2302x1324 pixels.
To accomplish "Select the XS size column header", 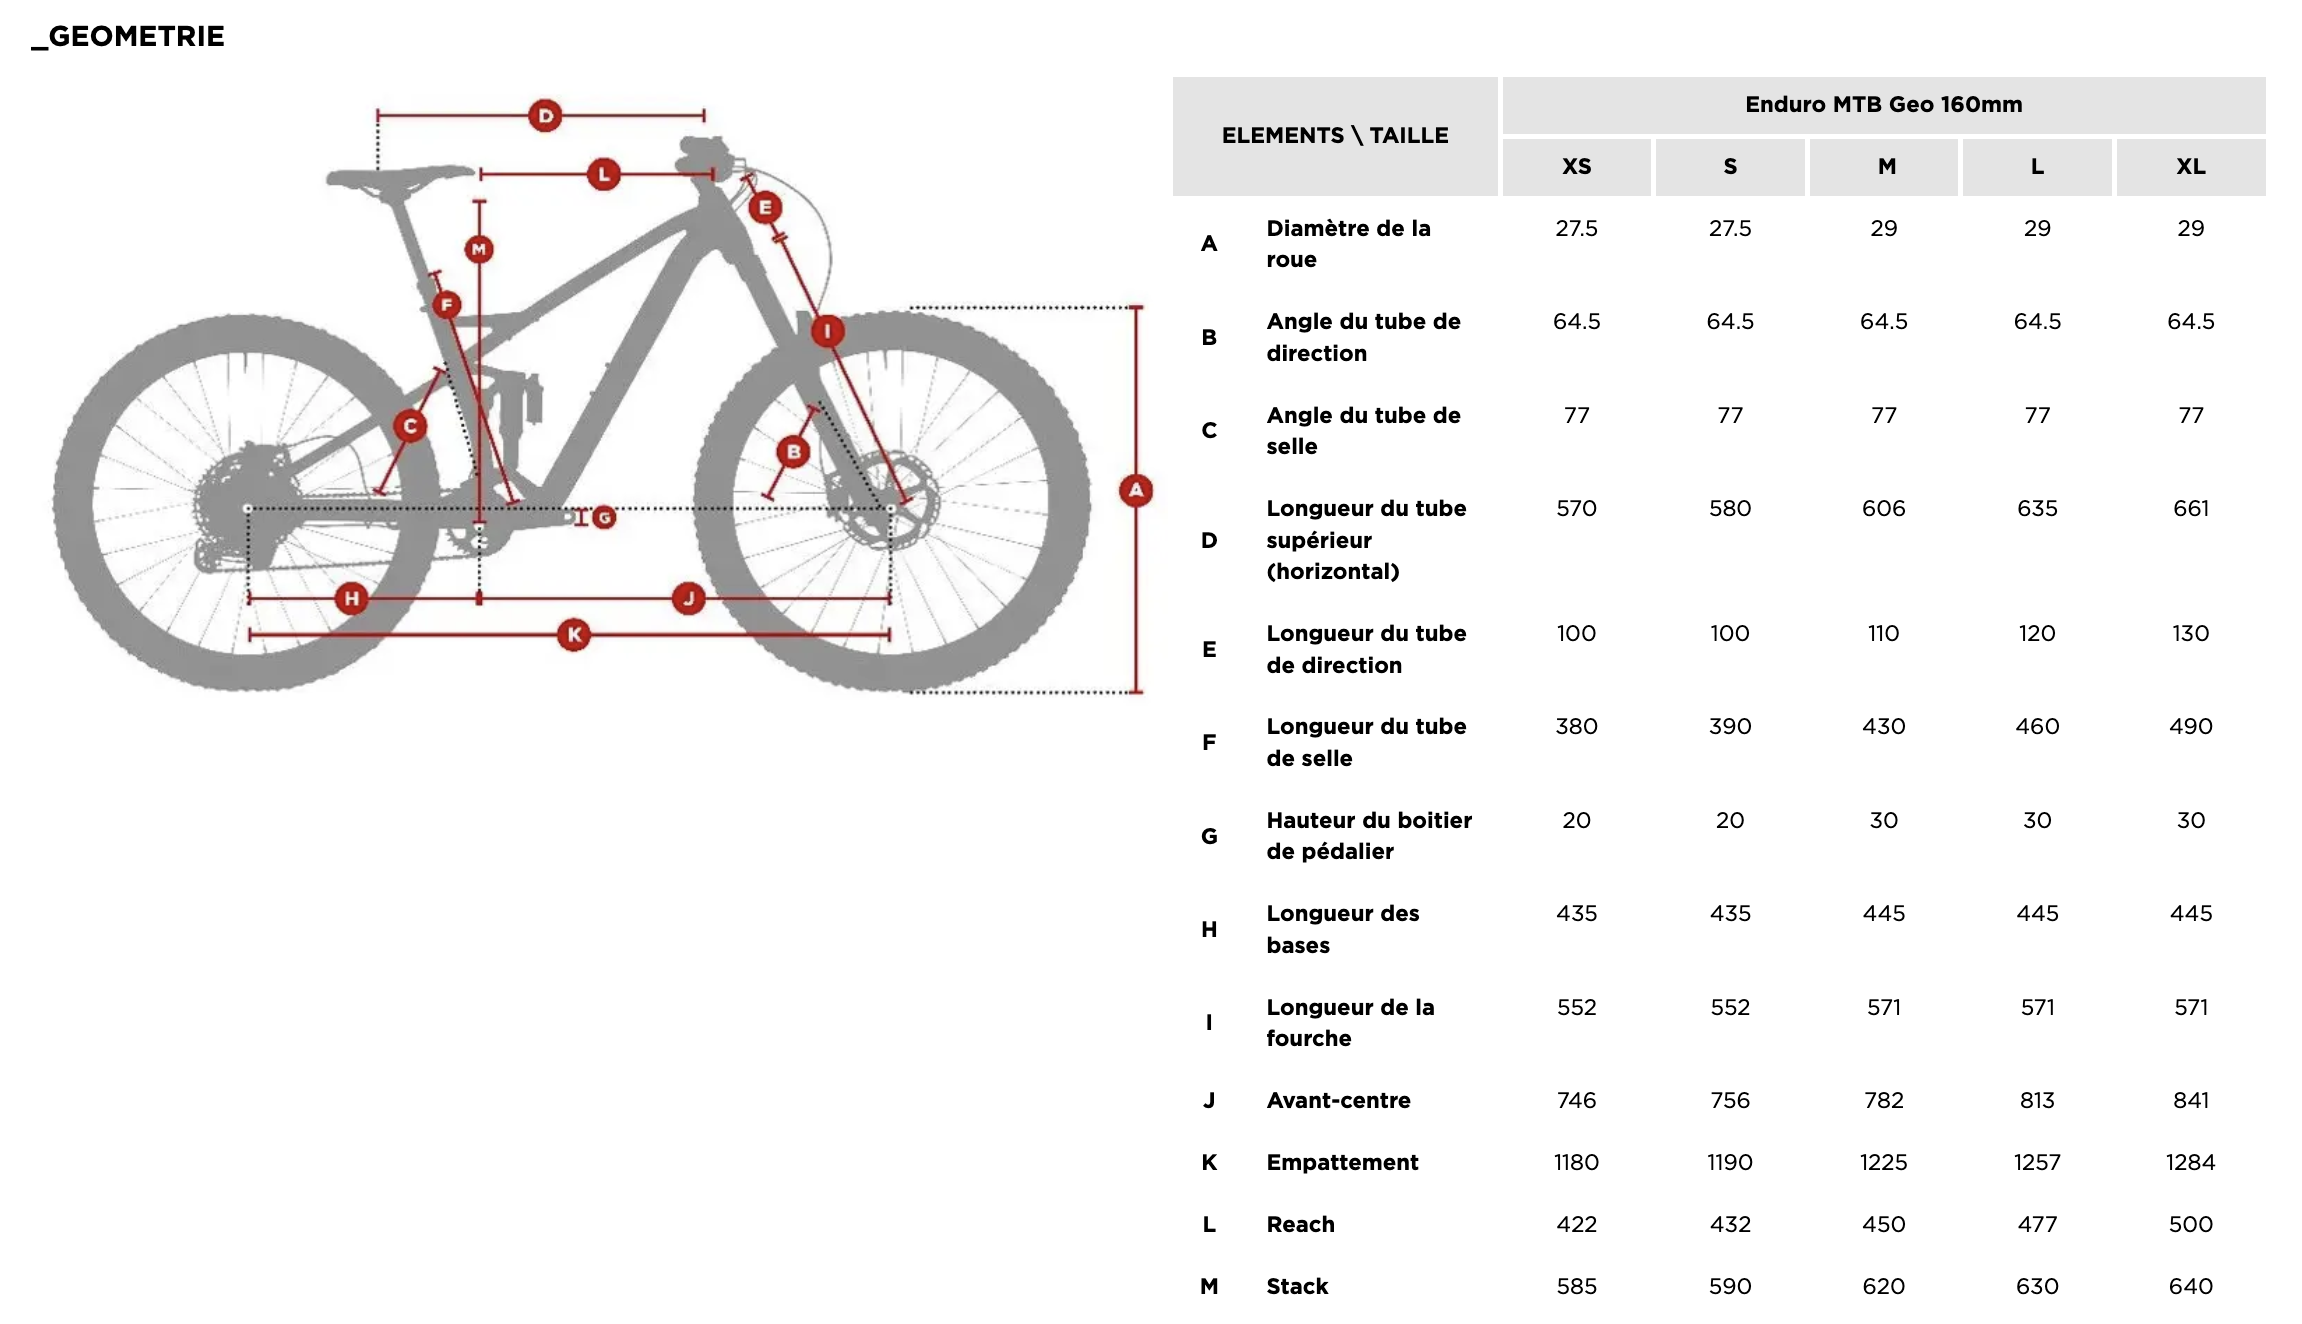I will coord(1576,167).
